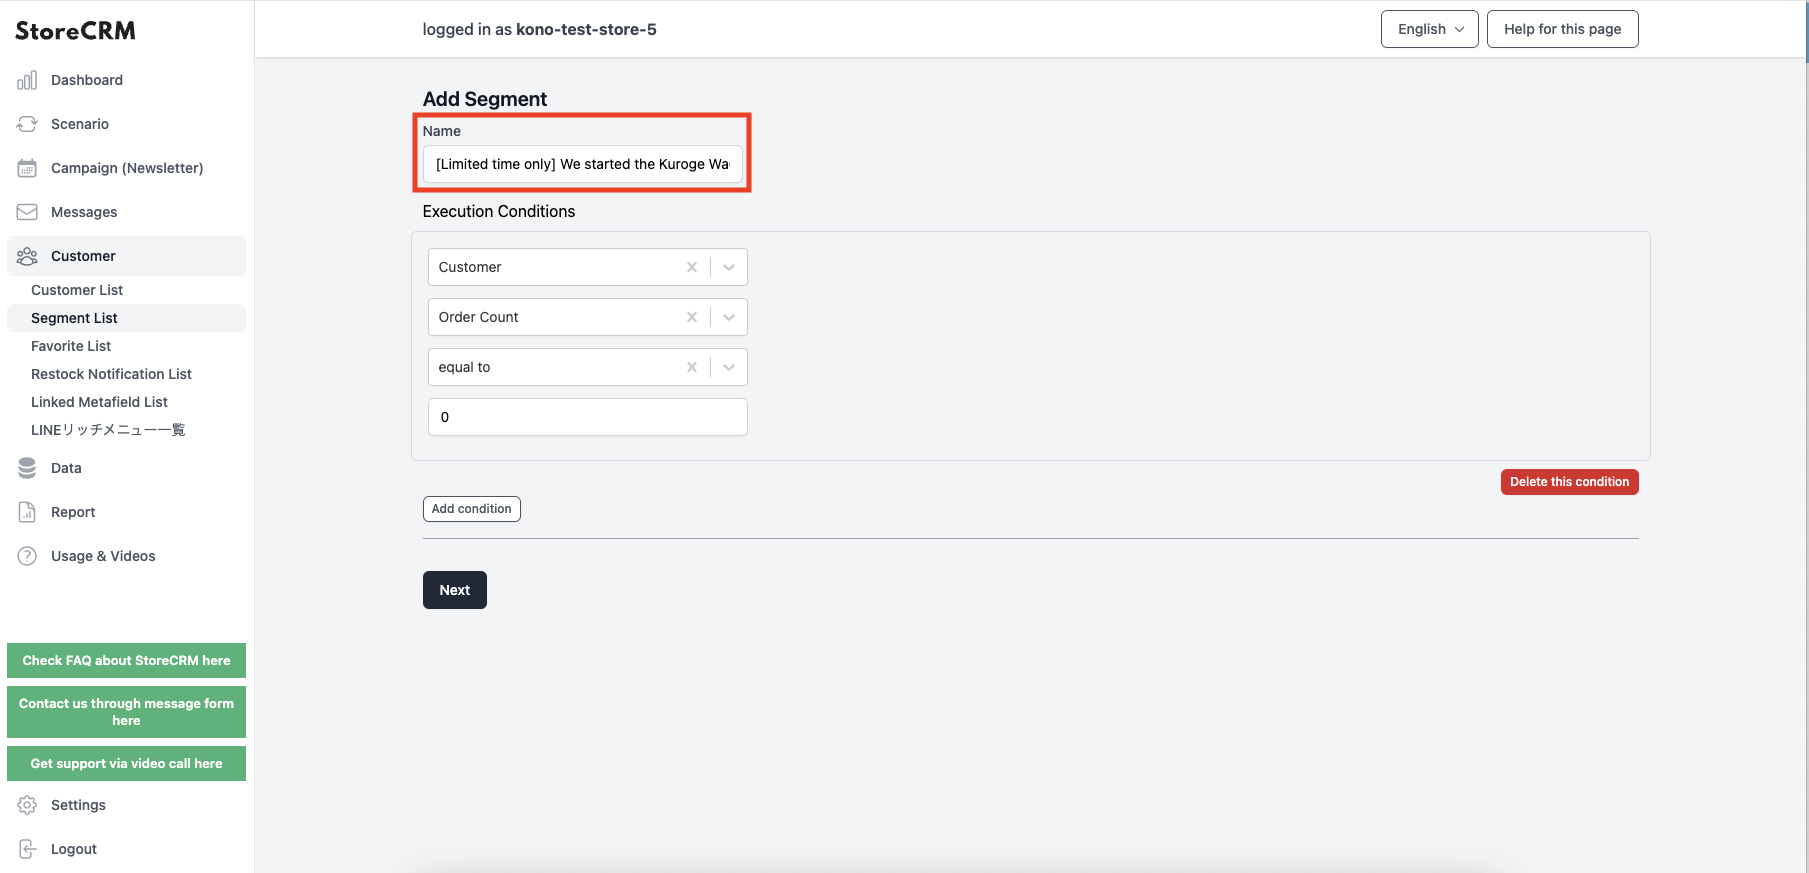Screen dimensions: 1809x873
Task: Open the Customer condition combo box
Action: coord(587,267)
